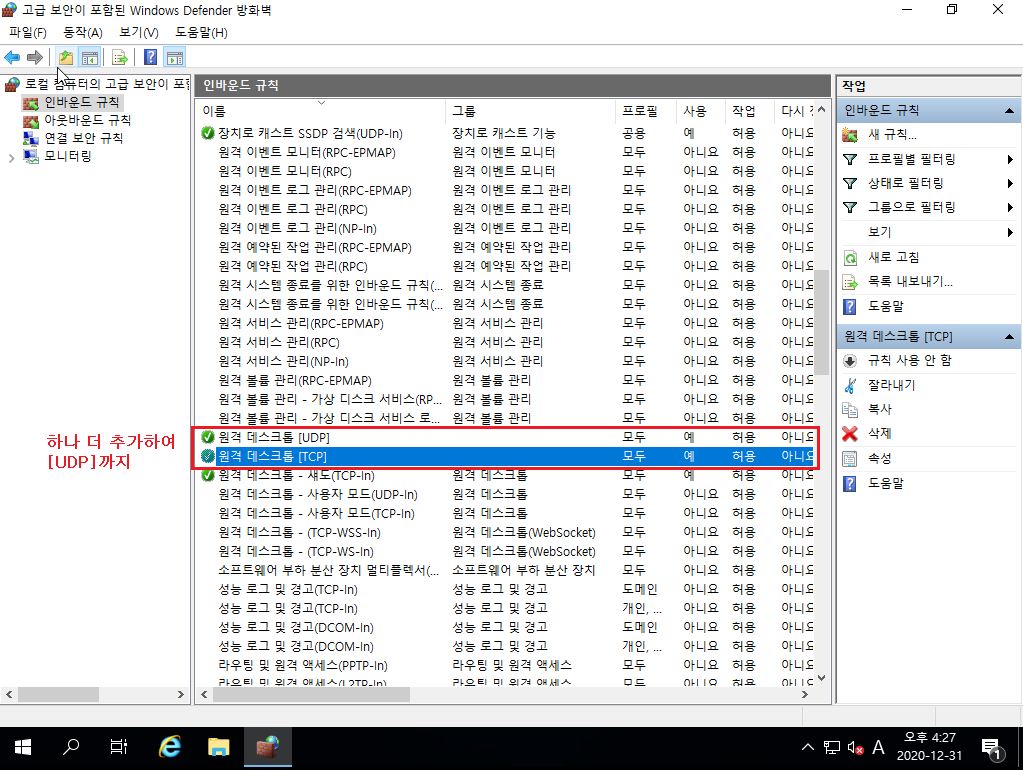Select rule 원격 데스크톱 [UDP]

tap(506, 437)
